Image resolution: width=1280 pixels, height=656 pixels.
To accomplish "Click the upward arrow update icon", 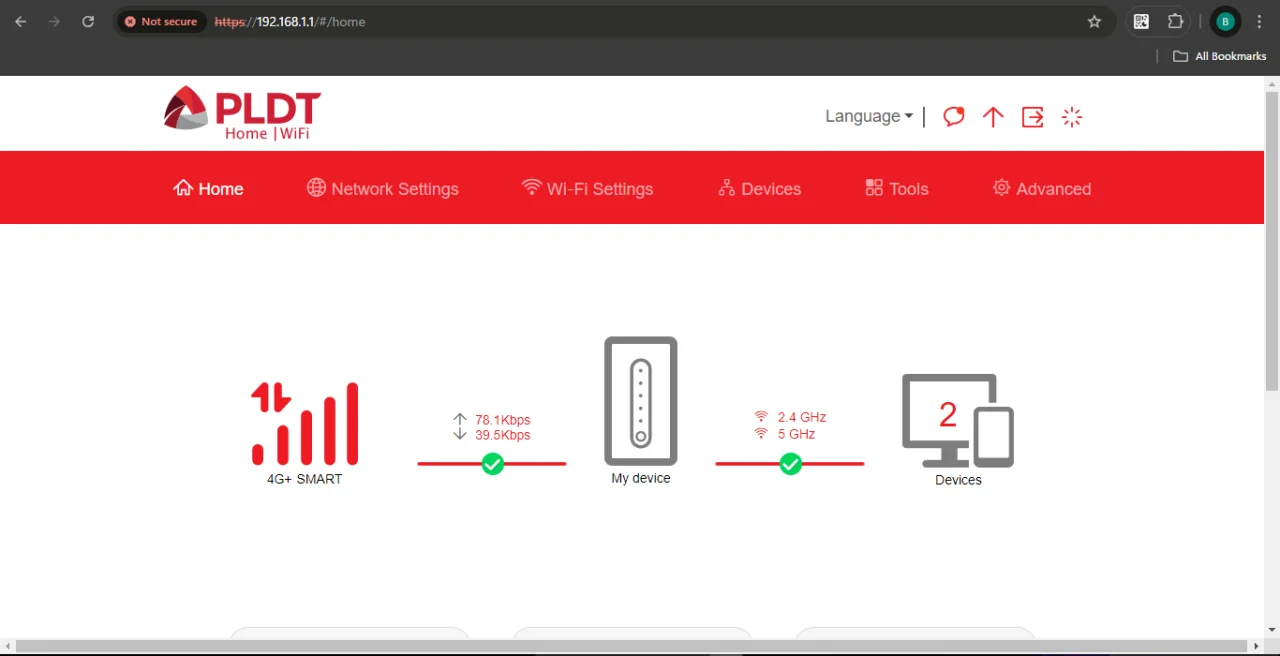I will coord(993,117).
